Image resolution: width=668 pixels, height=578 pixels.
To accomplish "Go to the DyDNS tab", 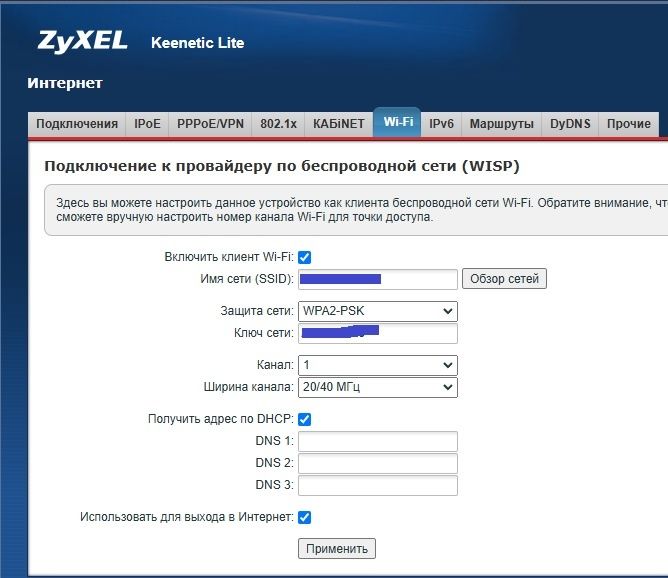I will tap(570, 124).
